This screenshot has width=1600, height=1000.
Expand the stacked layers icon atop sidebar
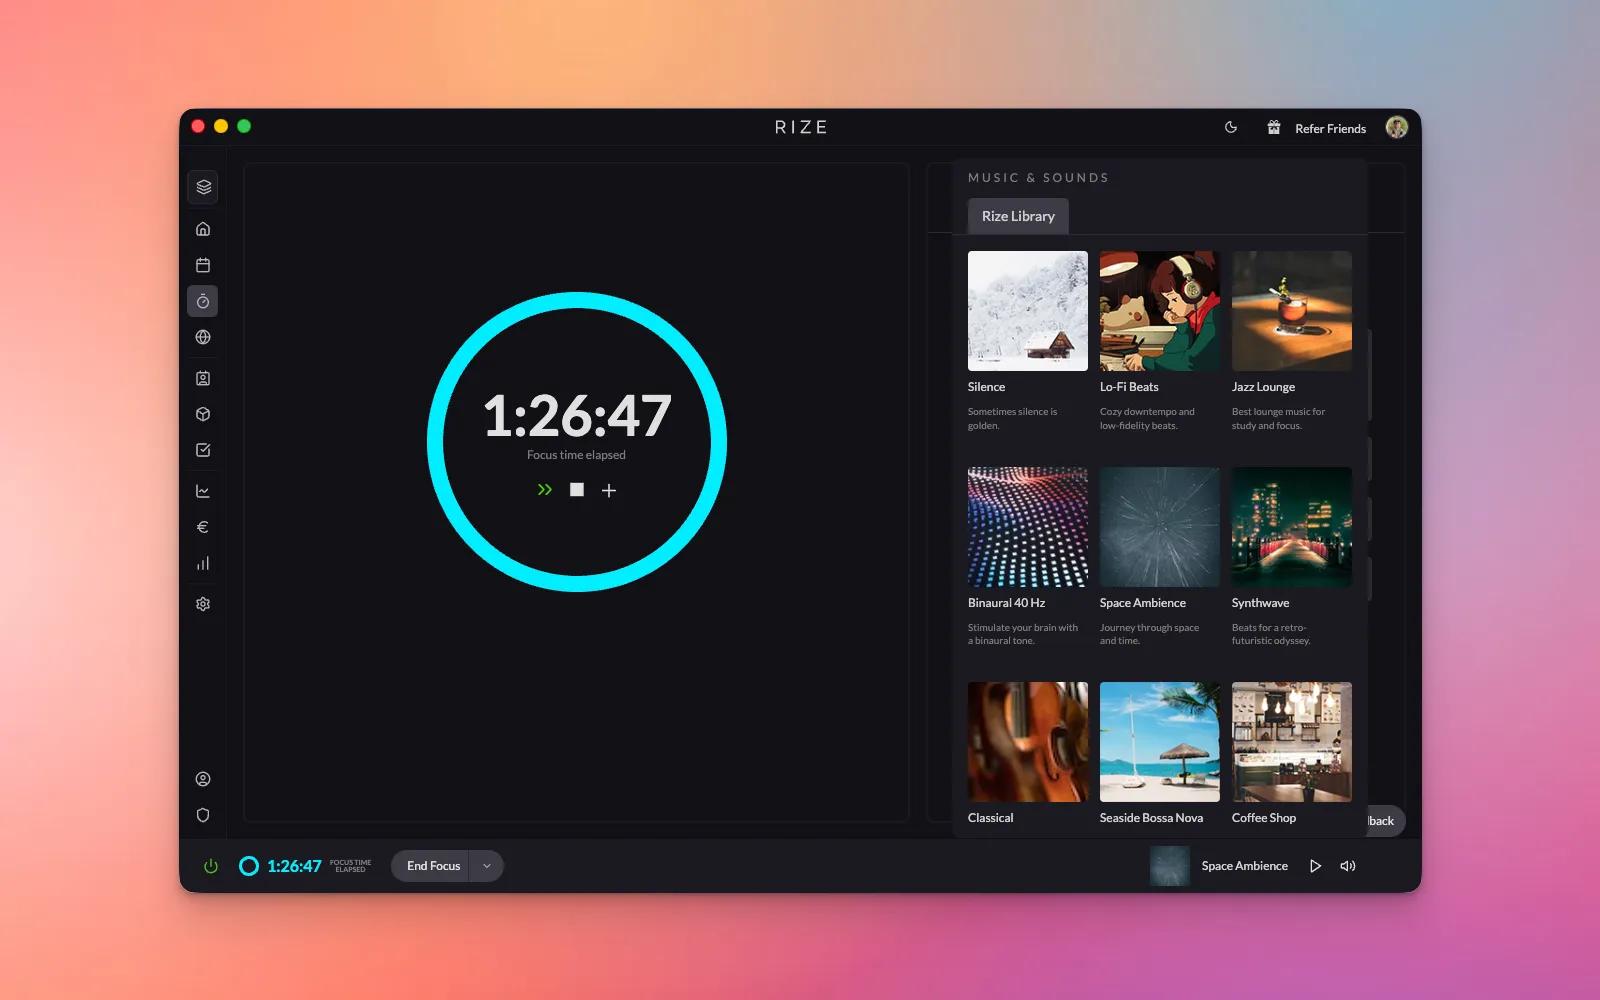203,187
